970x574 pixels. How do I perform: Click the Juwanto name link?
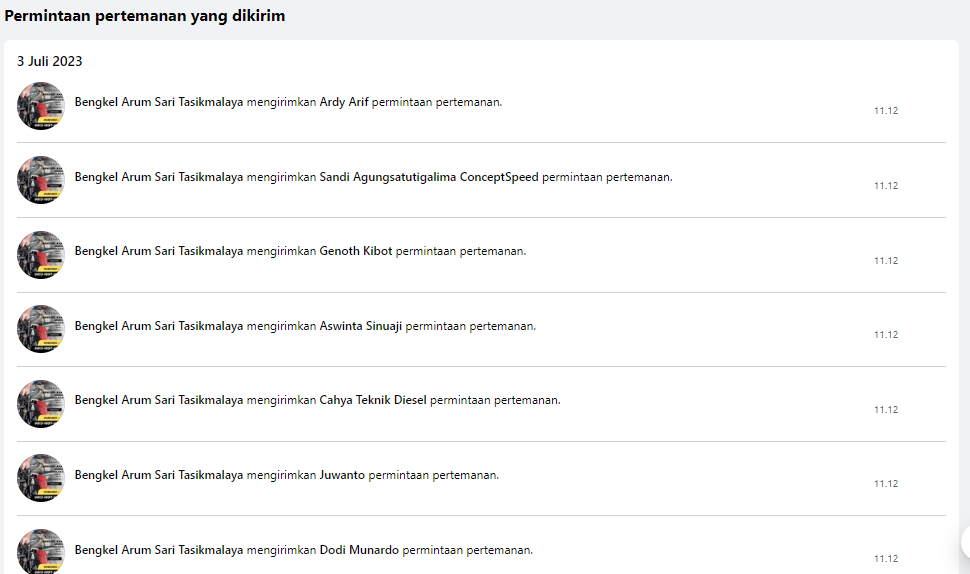pos(342,475)
